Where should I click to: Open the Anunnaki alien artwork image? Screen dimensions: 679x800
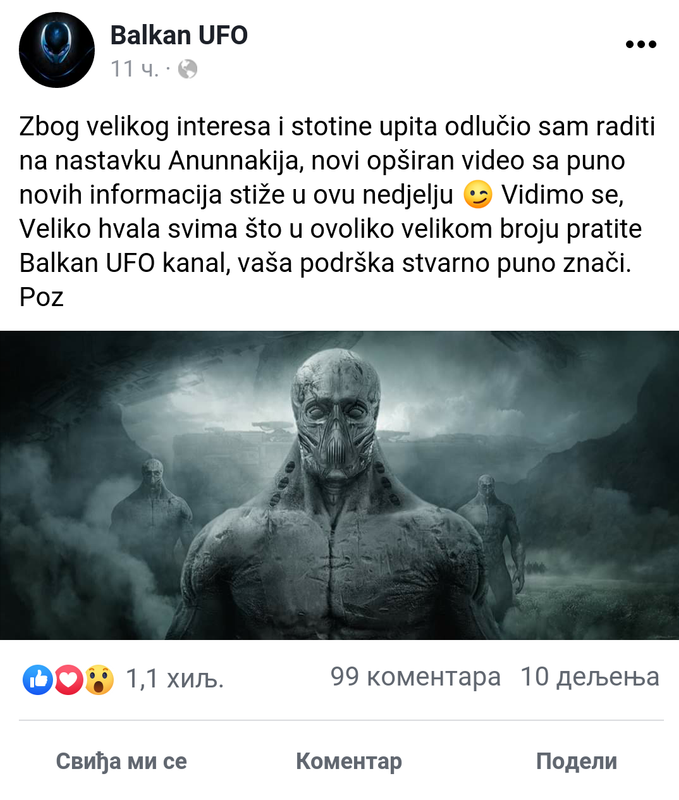pyautogui.click(x=339, y=485)
